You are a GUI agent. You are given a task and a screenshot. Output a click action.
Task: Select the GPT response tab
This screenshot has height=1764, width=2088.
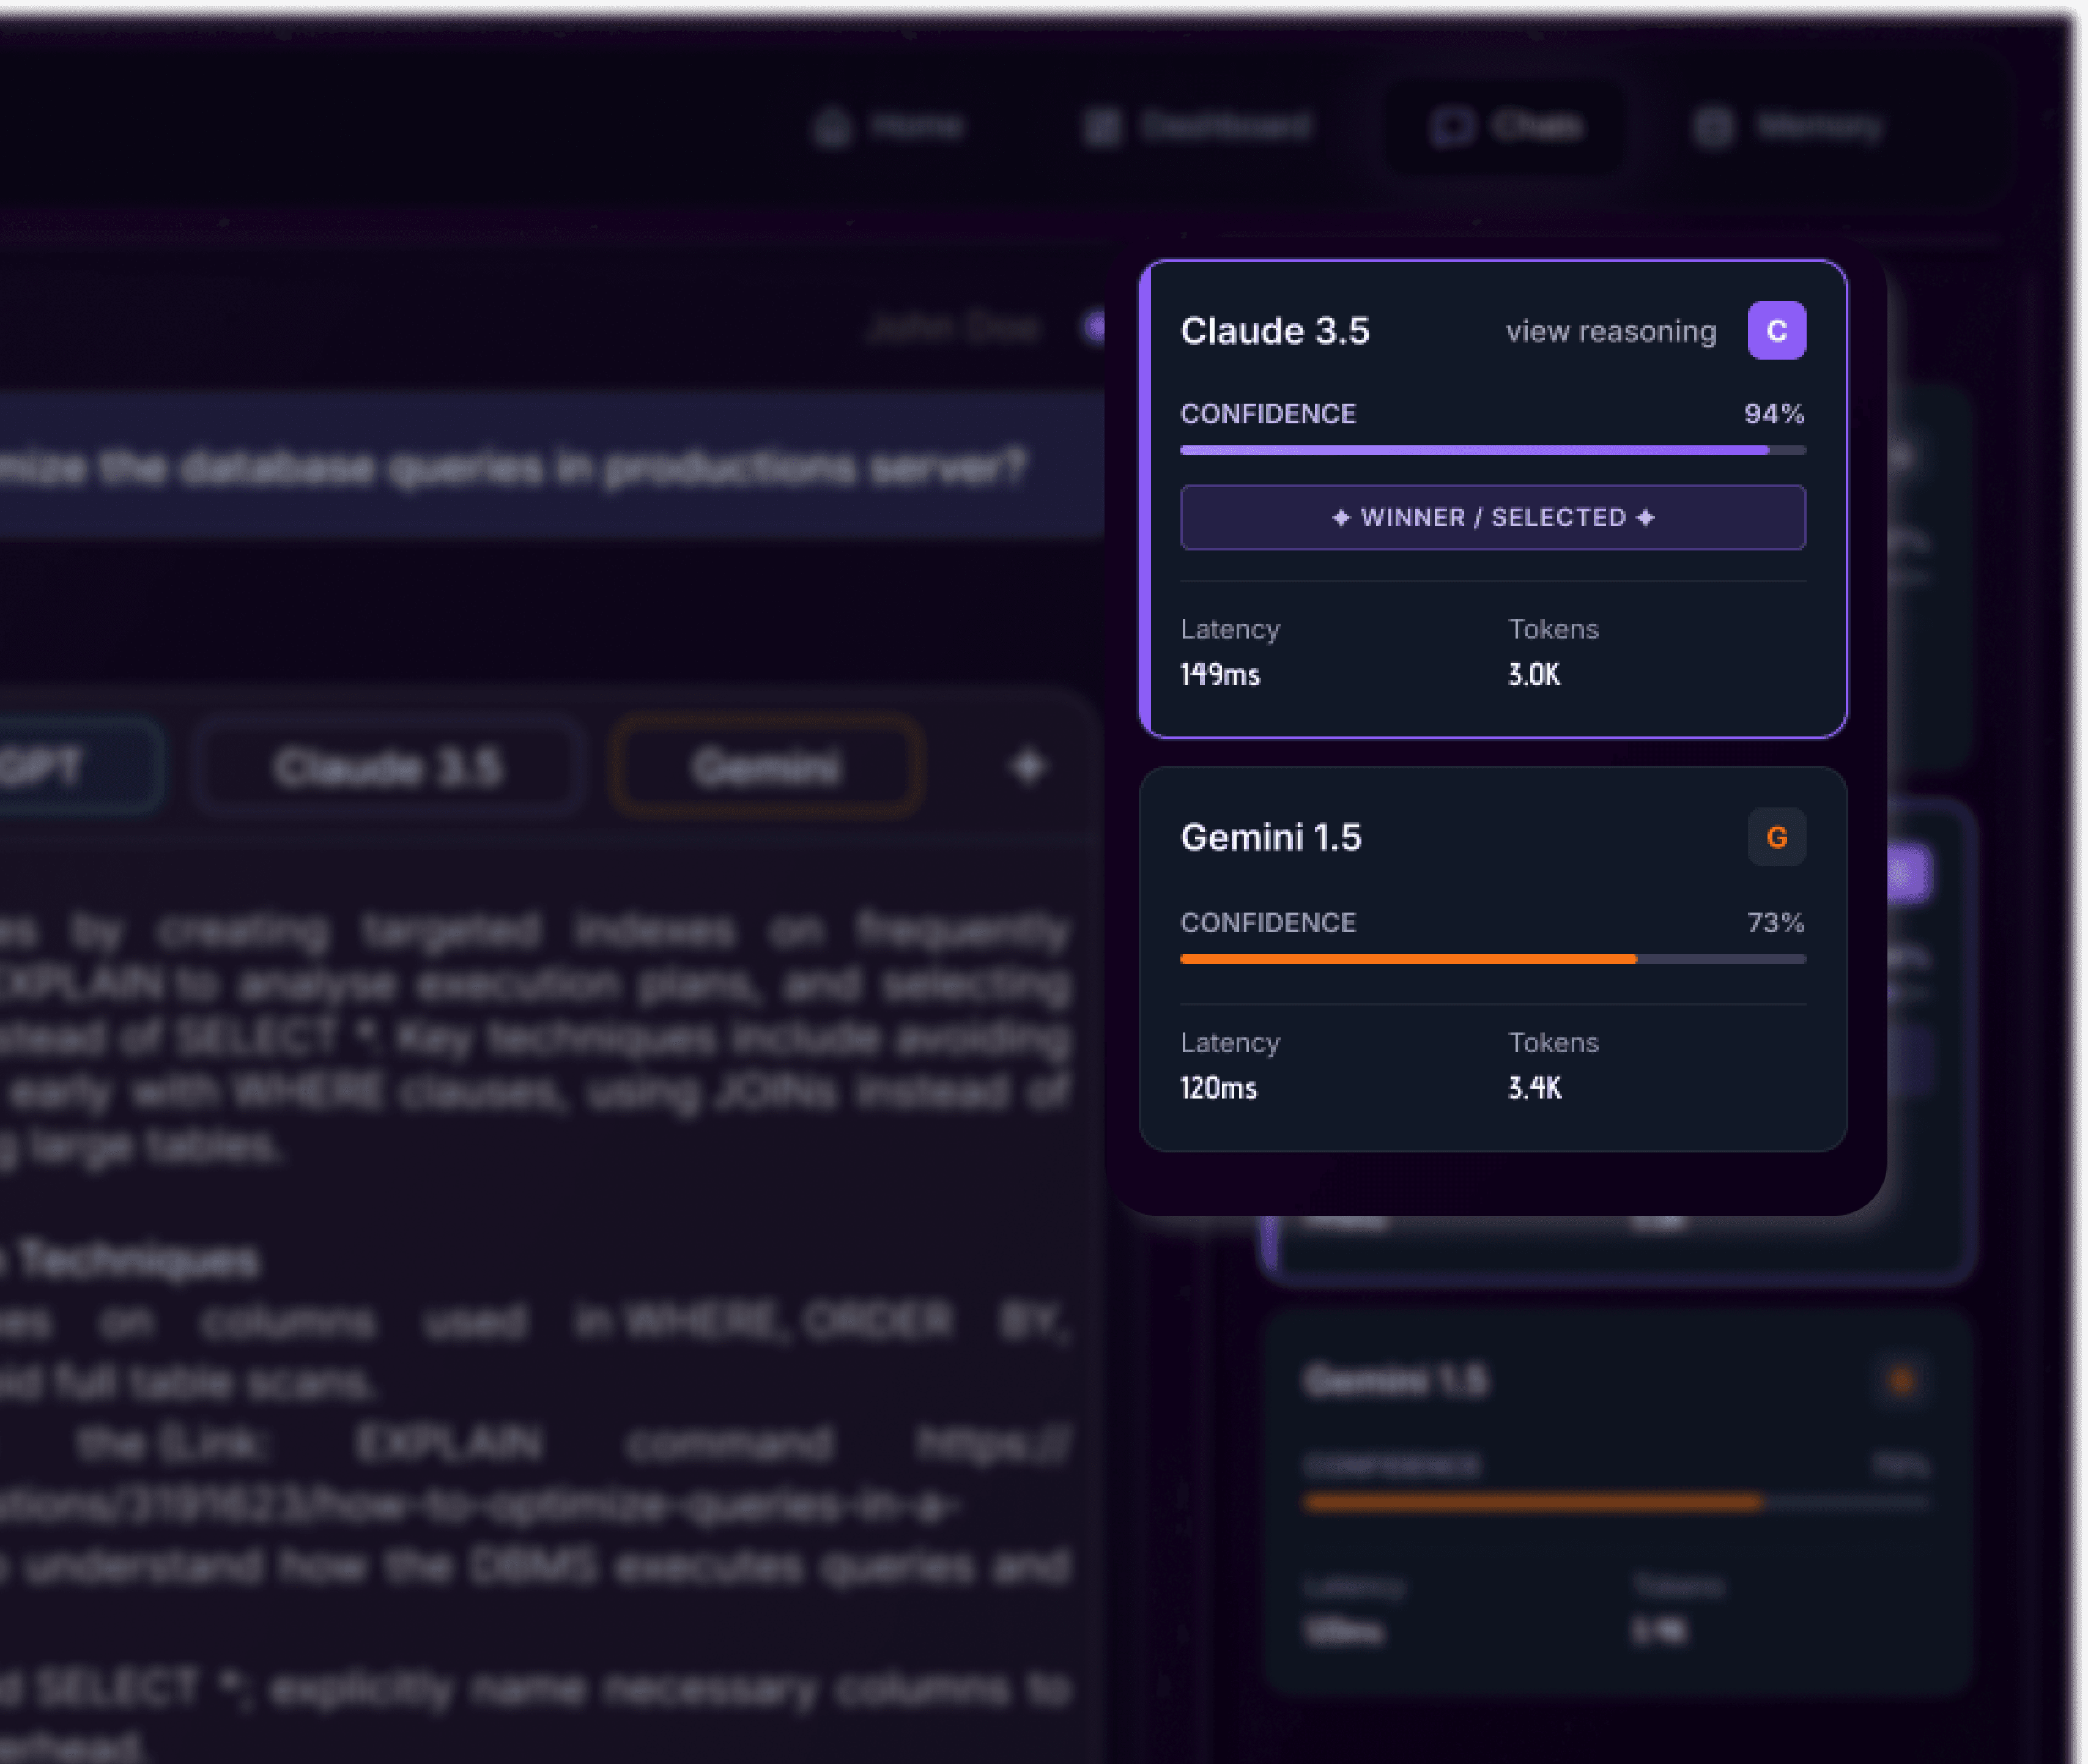point(60,767)
